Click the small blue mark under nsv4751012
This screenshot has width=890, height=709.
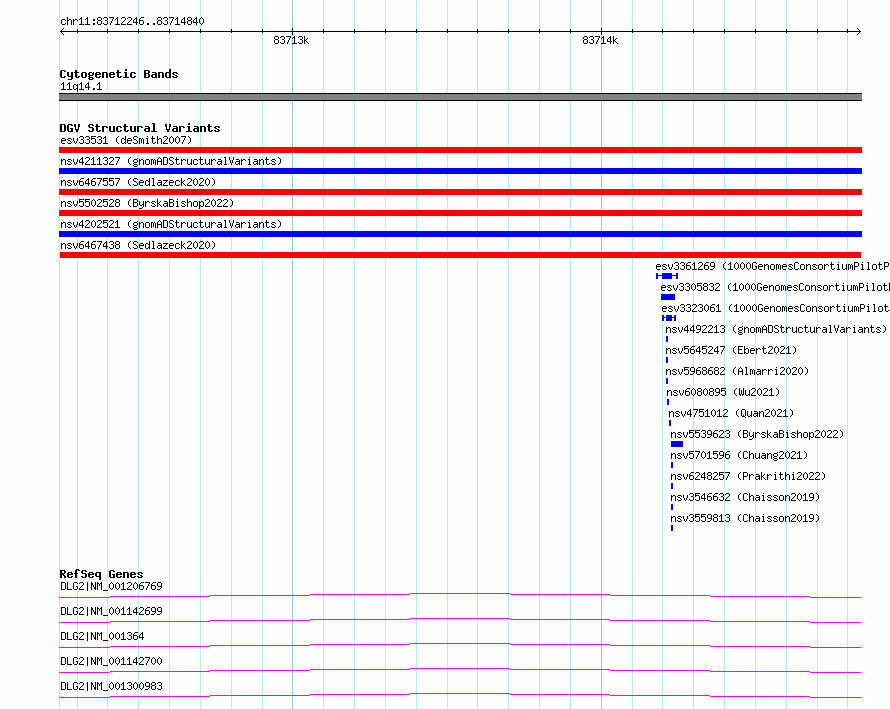670,423
